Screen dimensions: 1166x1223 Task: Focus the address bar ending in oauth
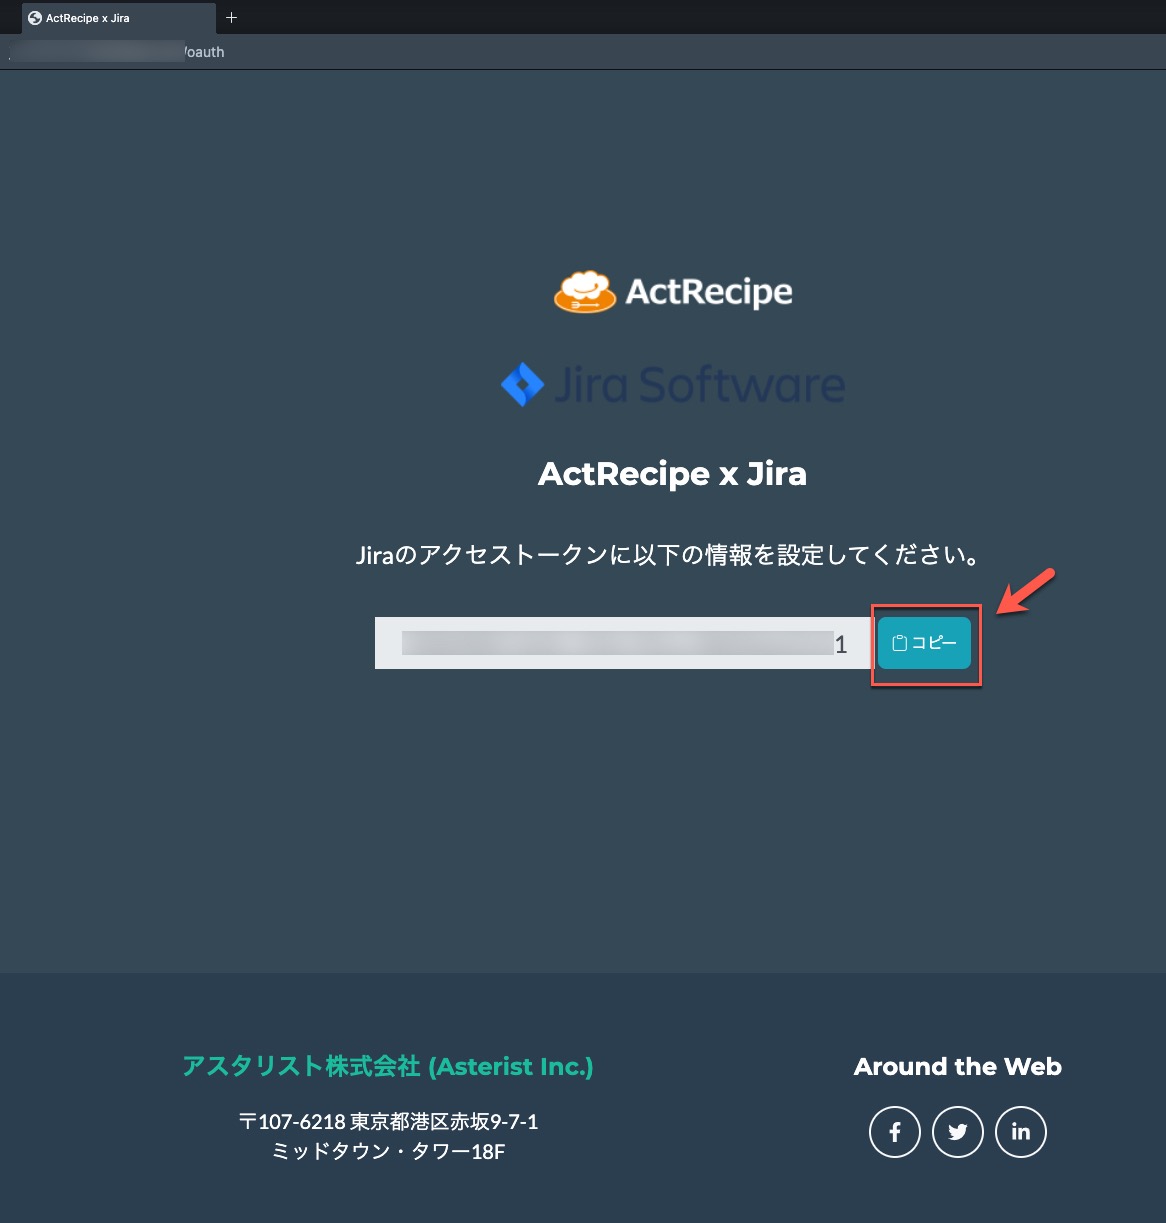click(x=583, y=52)
